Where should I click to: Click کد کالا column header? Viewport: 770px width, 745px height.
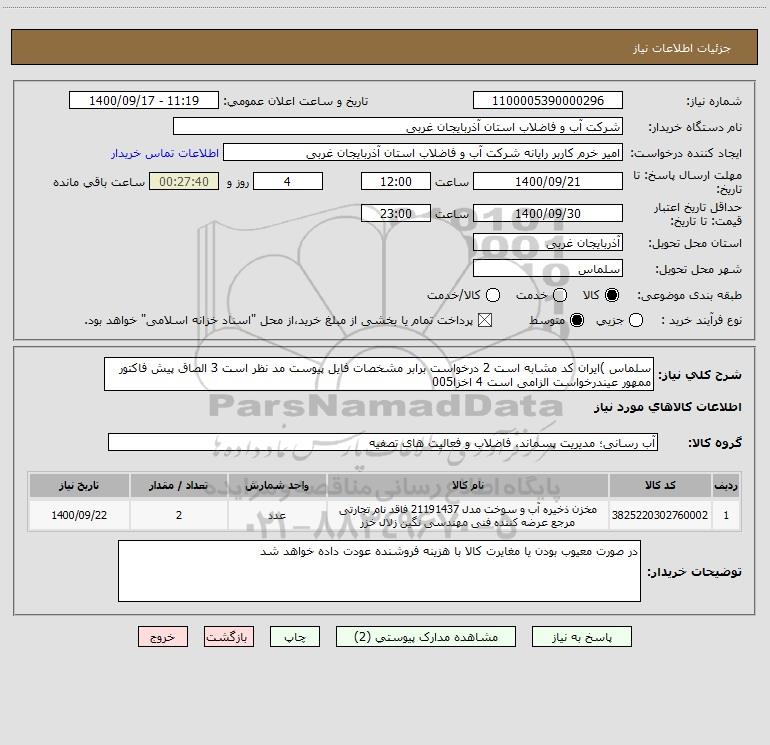point(660,485)
